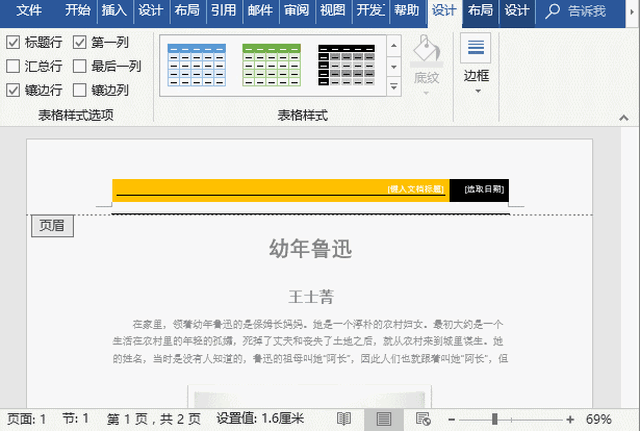The image size is (640, 431).
Task: Click the author name 王士菁
Action: point(311,297)
